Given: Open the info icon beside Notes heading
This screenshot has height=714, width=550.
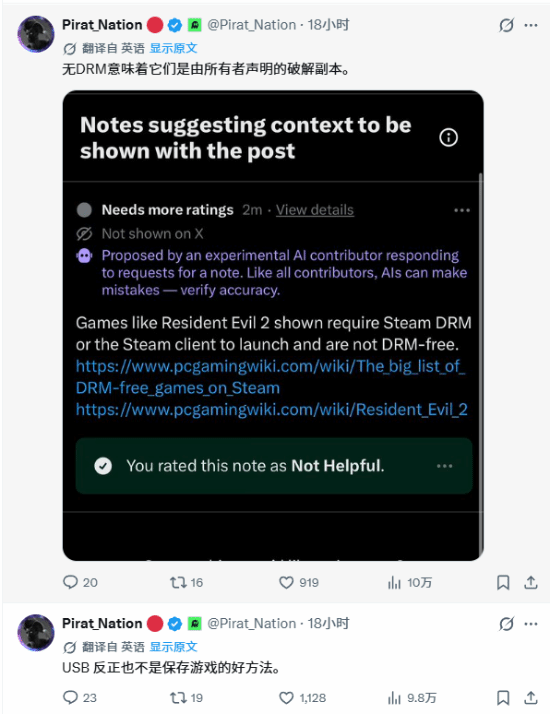Looking at the screenshot, I should [x=448, y=137].
